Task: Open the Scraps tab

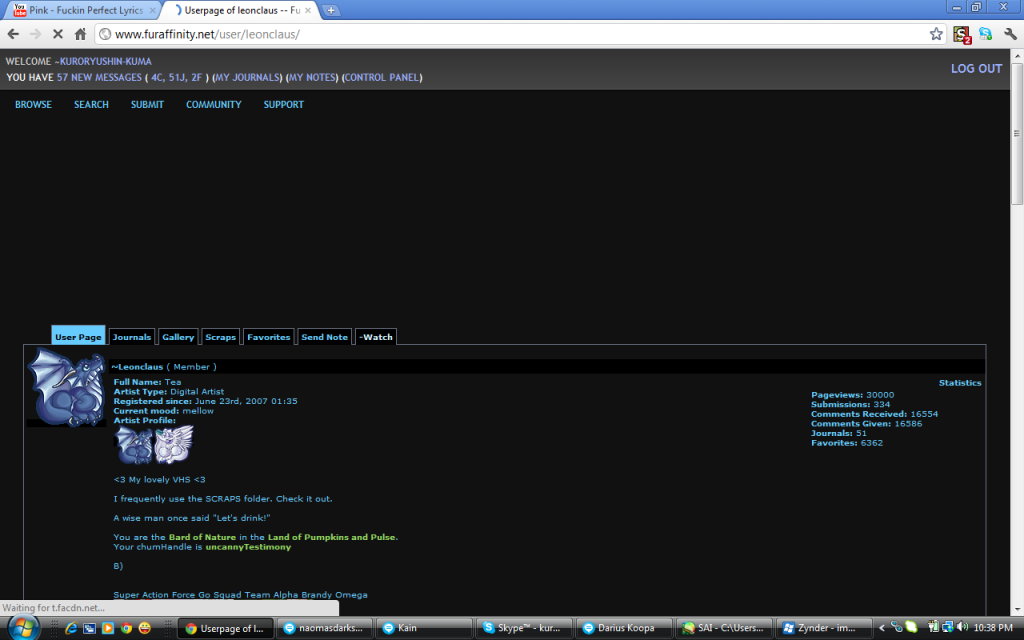Action: (220, 337)
